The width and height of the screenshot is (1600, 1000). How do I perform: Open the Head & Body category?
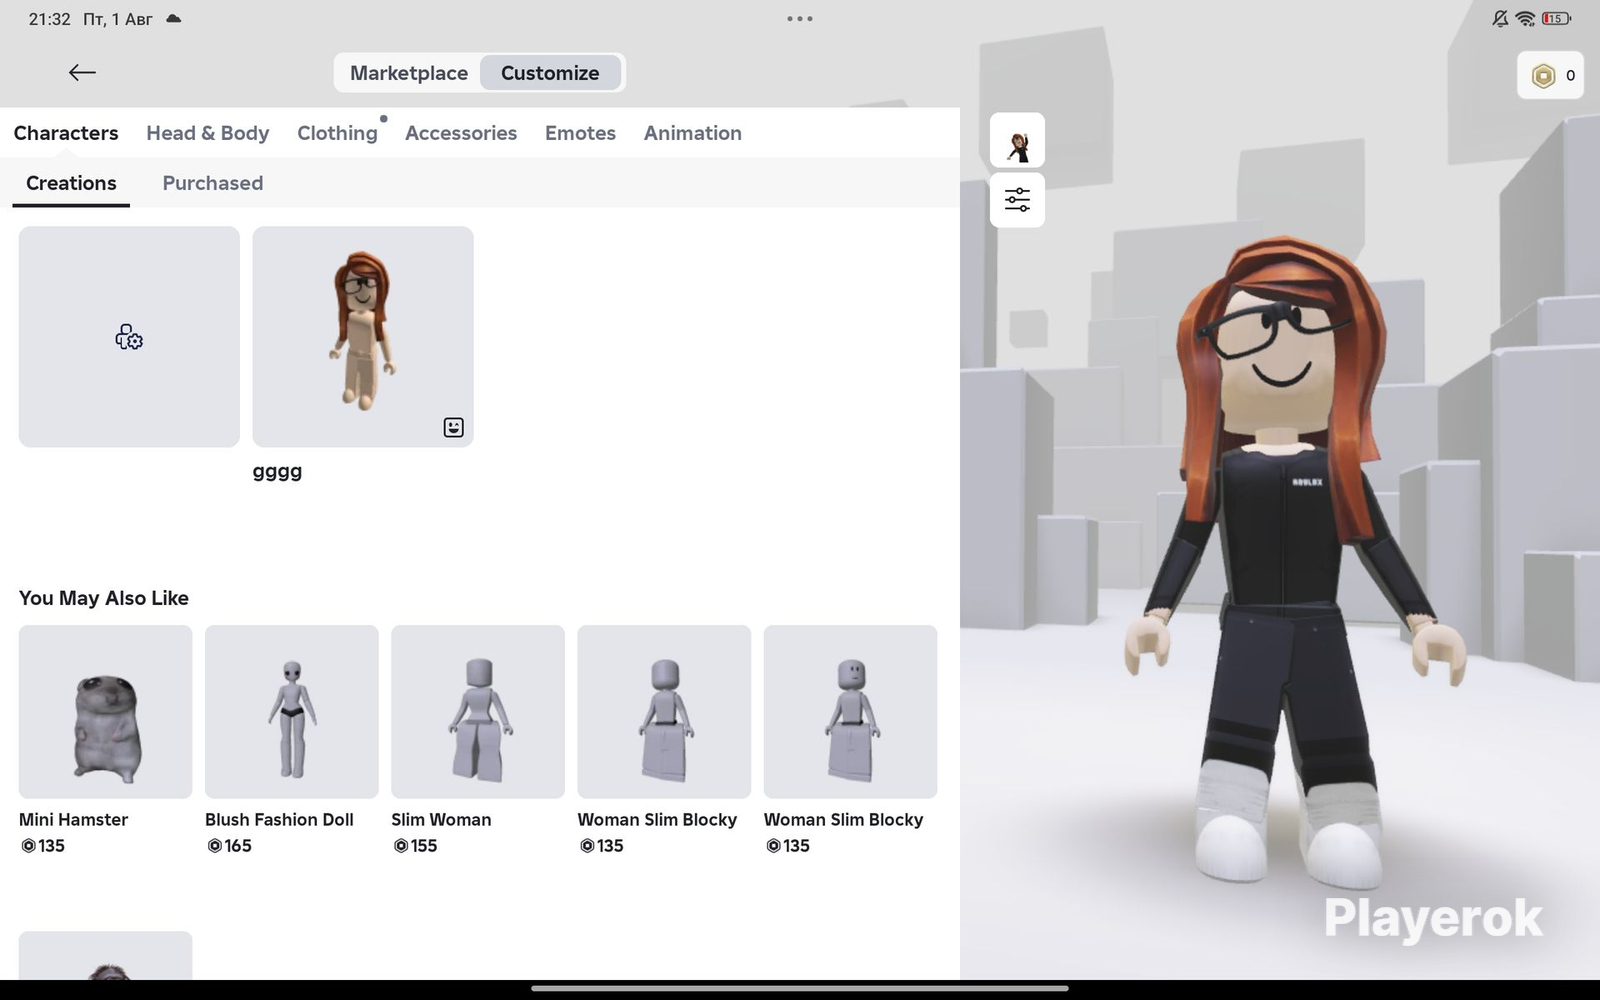[207, 133]
